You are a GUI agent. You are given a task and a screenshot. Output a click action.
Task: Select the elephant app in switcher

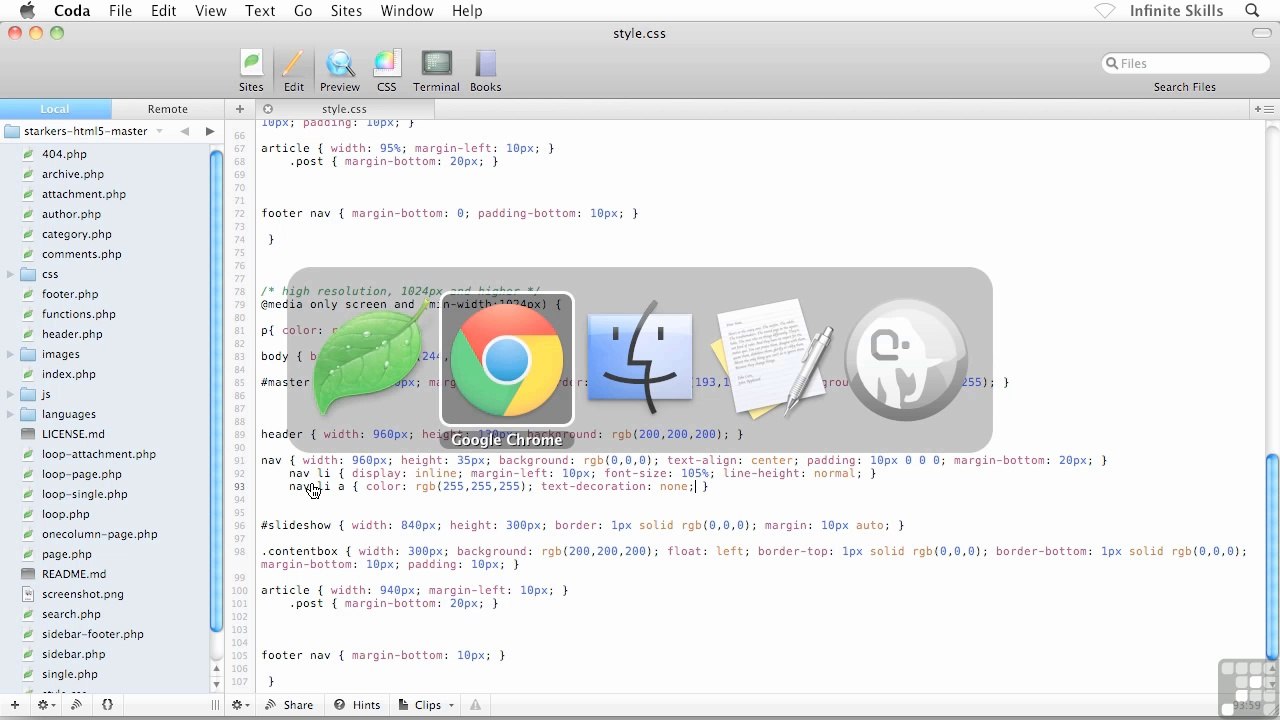(x=906, y=358)
